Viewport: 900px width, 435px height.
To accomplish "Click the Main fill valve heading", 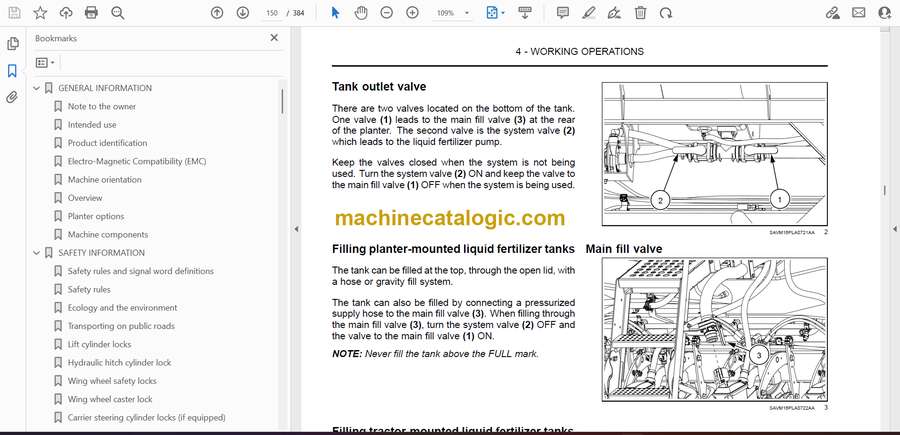I will point(624,249).
